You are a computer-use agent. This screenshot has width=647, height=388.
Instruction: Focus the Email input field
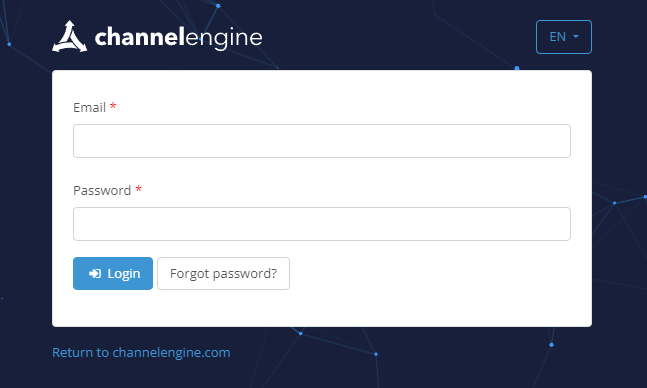pos(322,141)
